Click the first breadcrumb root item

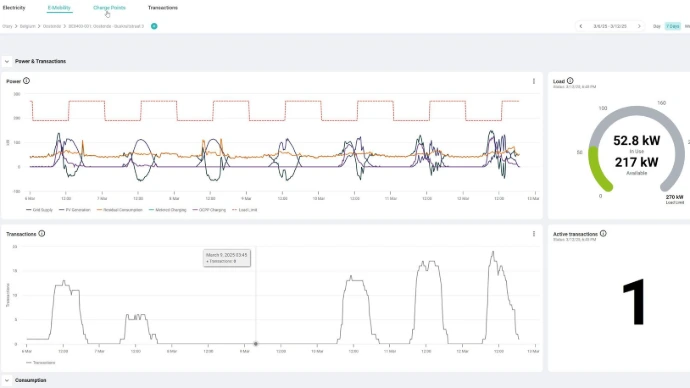click(7, 26)
